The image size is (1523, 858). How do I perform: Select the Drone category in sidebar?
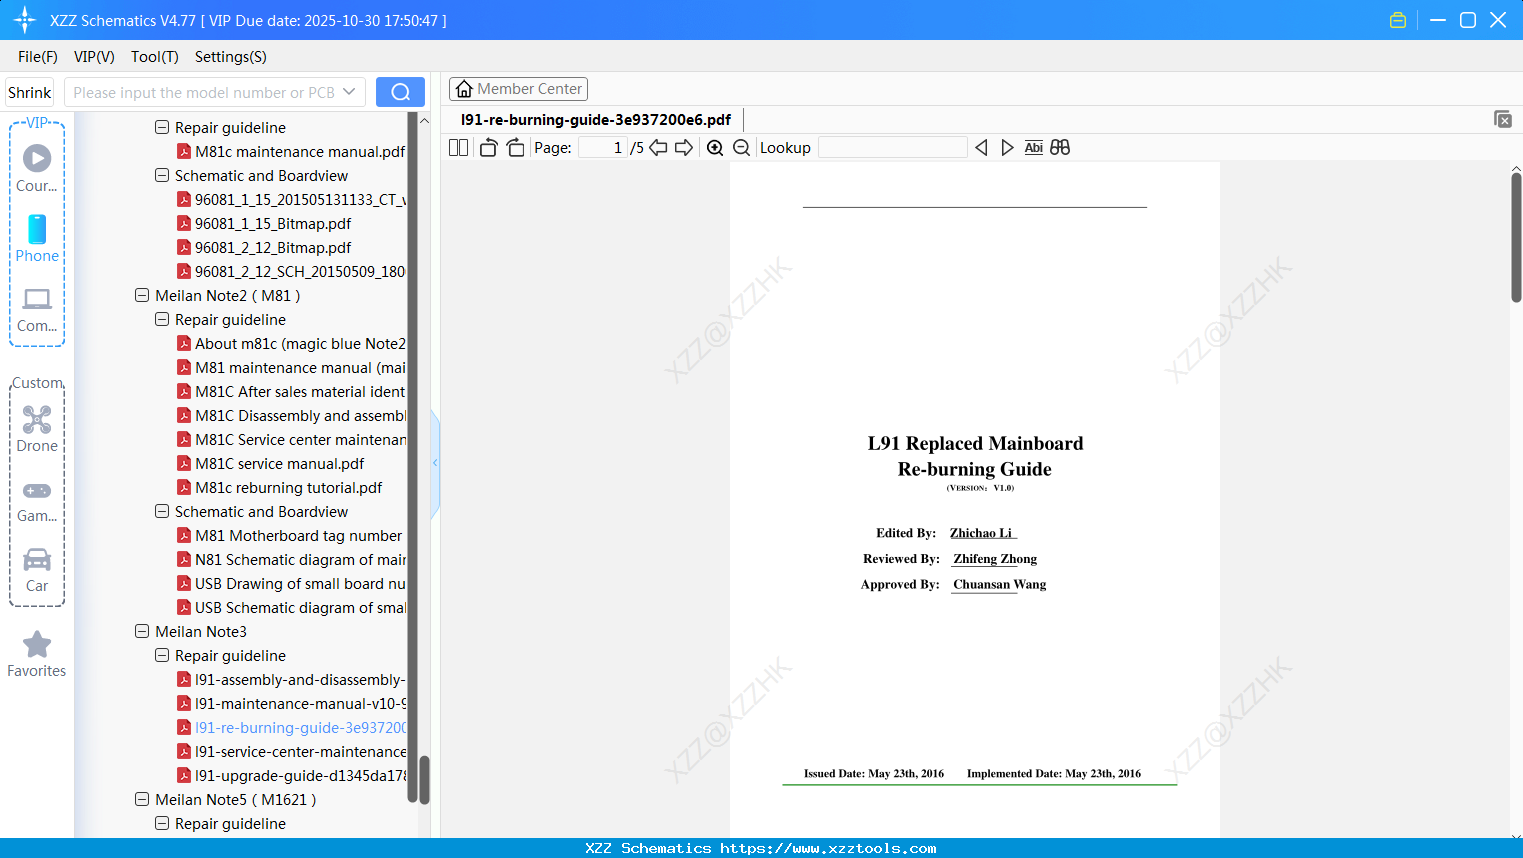37,429
